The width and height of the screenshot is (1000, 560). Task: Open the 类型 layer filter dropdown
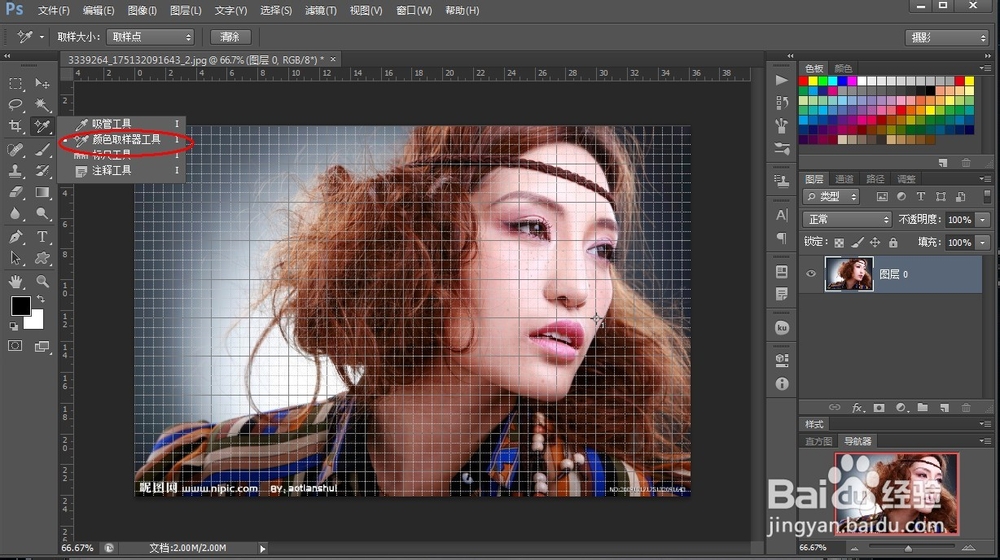click(831, 196)
